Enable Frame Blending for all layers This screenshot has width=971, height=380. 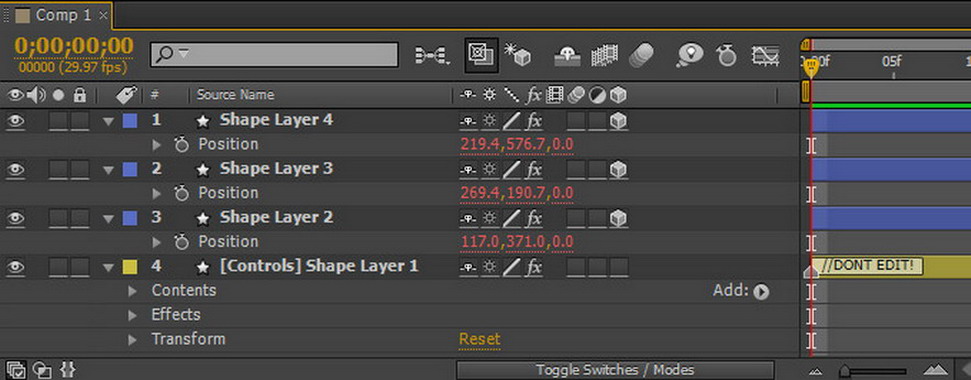tap(604, 56)
